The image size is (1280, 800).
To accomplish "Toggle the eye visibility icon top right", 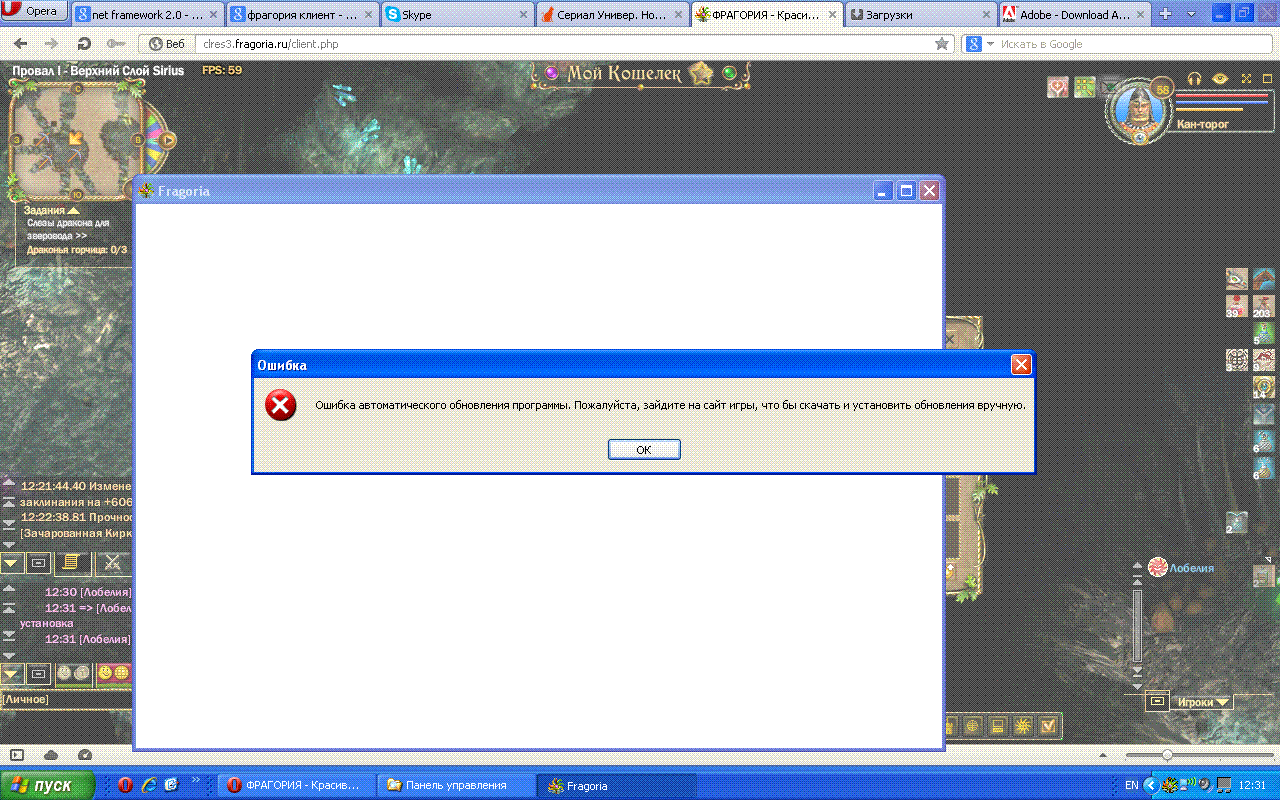I will pyautogui.click(x=1220, y=78).
